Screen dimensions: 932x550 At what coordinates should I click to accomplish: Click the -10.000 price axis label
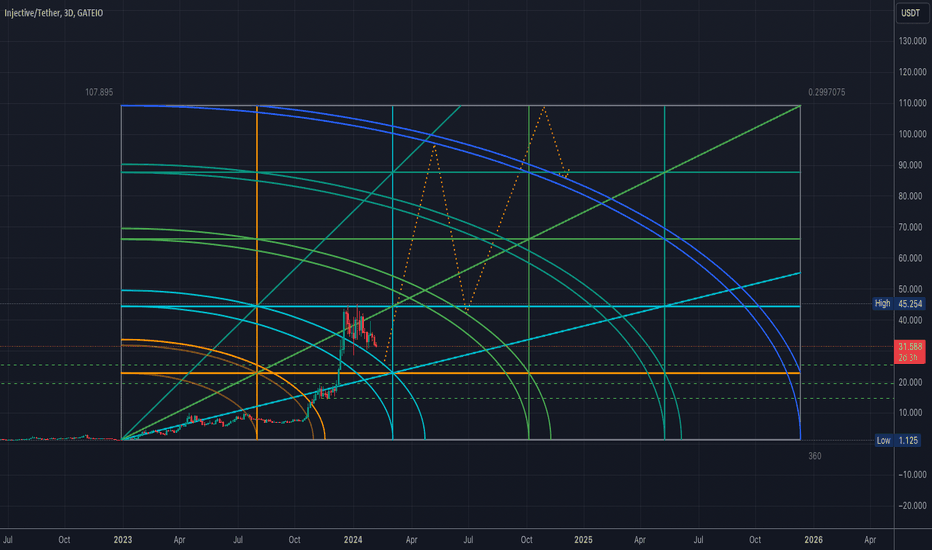[x=912, y=474]
